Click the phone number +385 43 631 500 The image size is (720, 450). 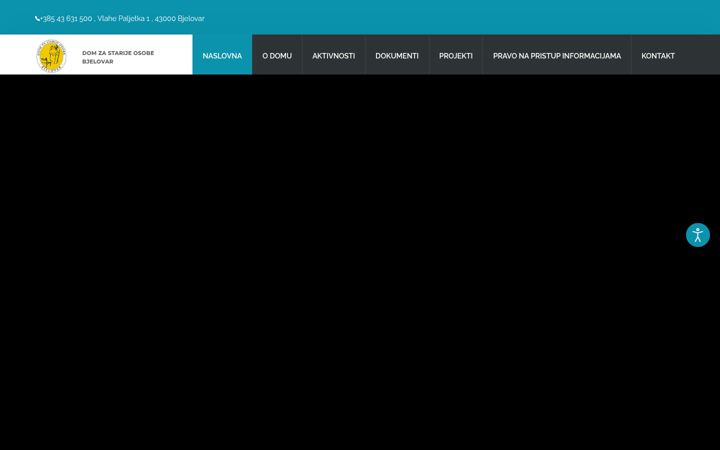coord(66,19)
